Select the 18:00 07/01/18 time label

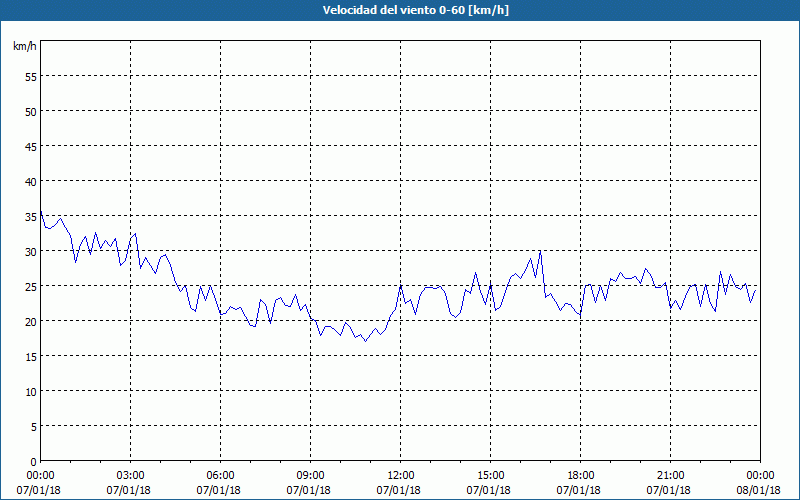point(579,483)
